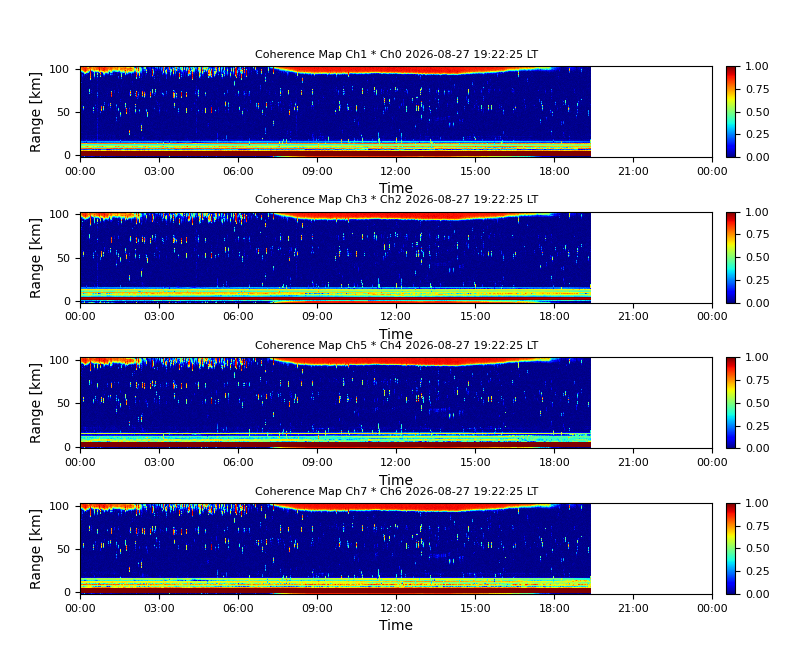Click 'Range [km]' label of the Ch5 * Ch4 plot

pyautogui.click(x=35, y=403)
